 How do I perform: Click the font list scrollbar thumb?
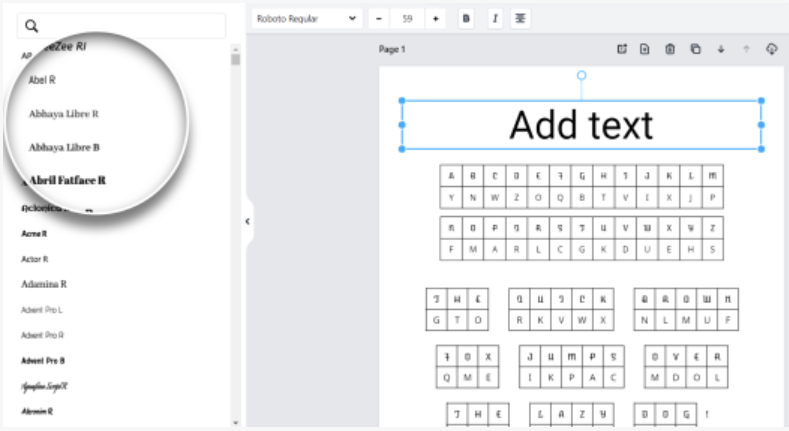click(x=235, y=59)
